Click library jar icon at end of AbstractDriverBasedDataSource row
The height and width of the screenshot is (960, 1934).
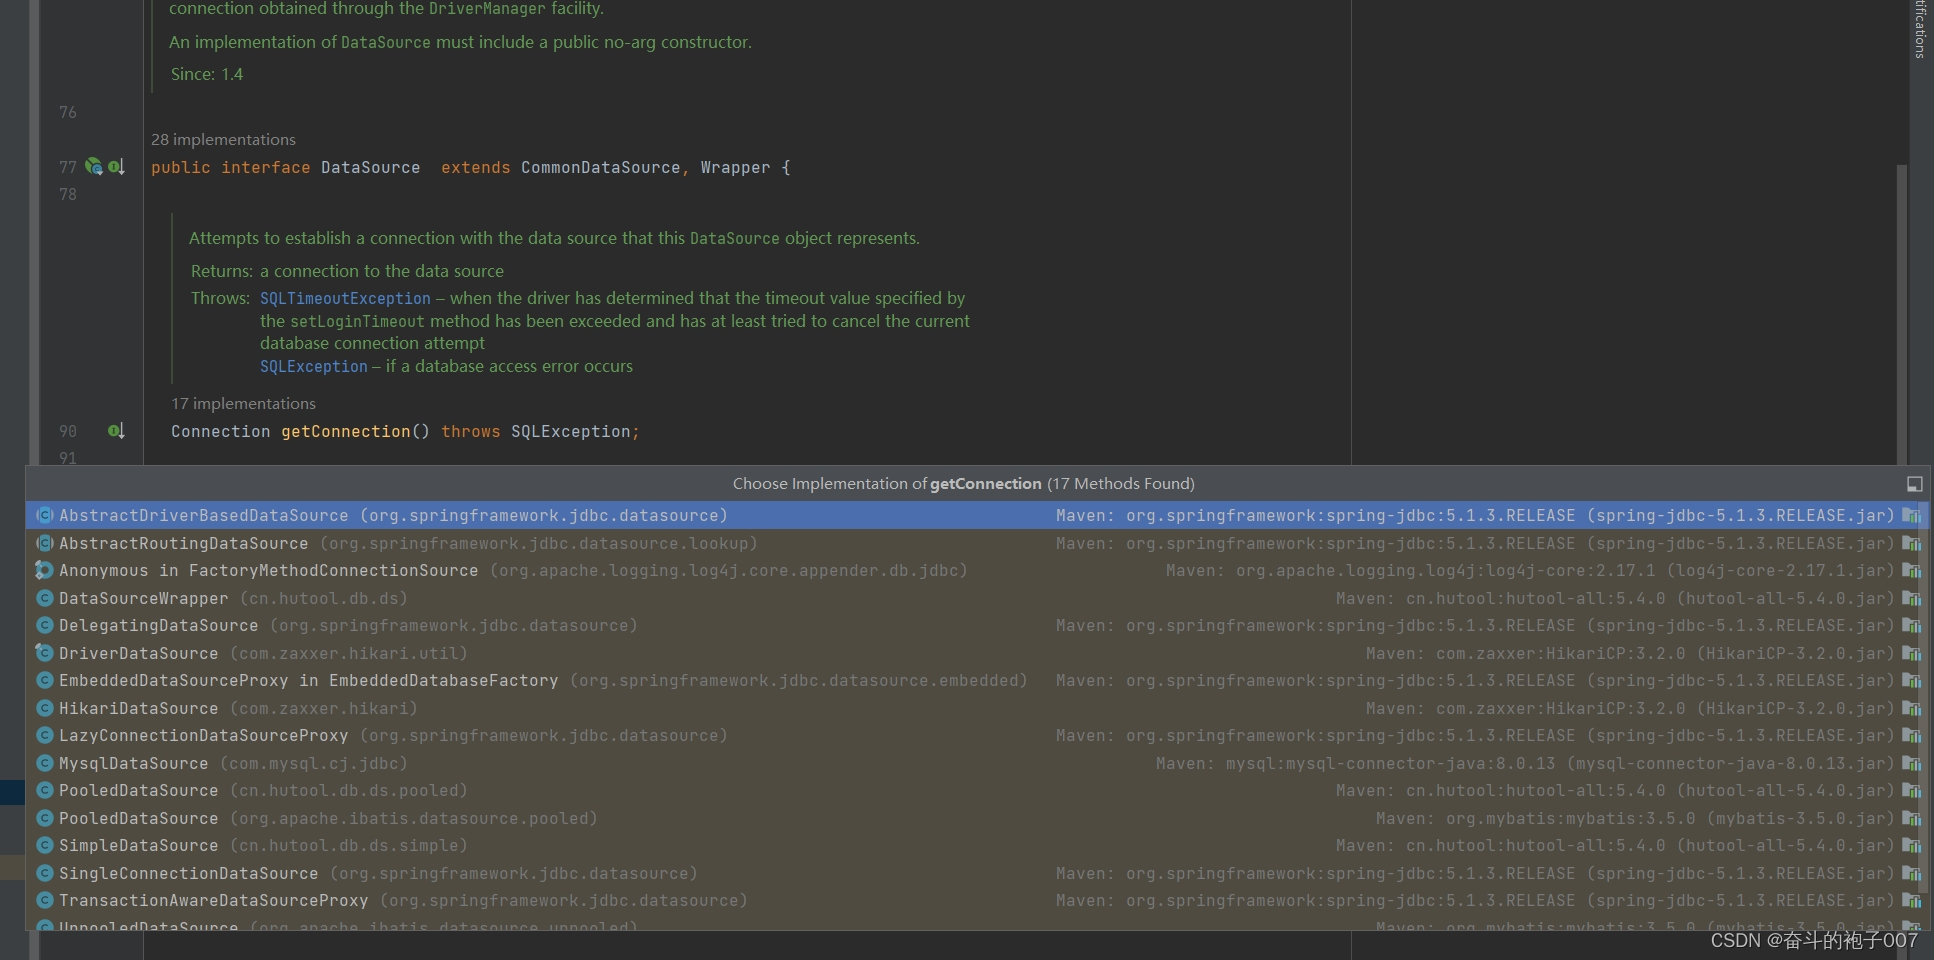point(1912,515)
